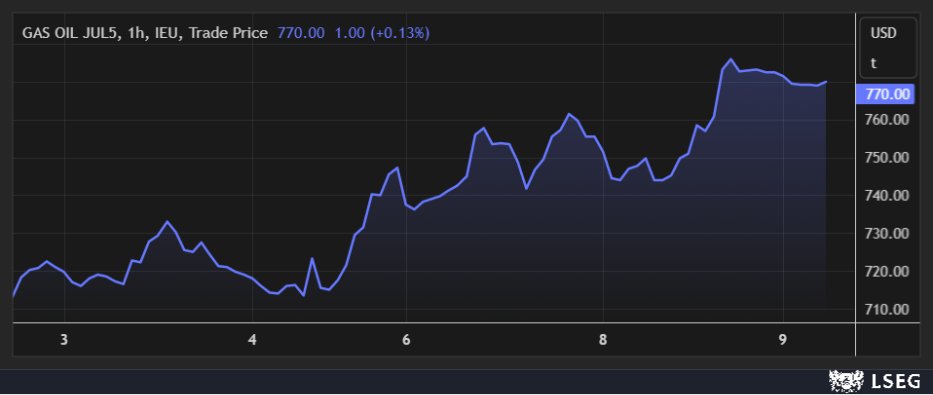933x395 pixels.
Task: Open the USD currency unit box
Action: pos(888,48)
